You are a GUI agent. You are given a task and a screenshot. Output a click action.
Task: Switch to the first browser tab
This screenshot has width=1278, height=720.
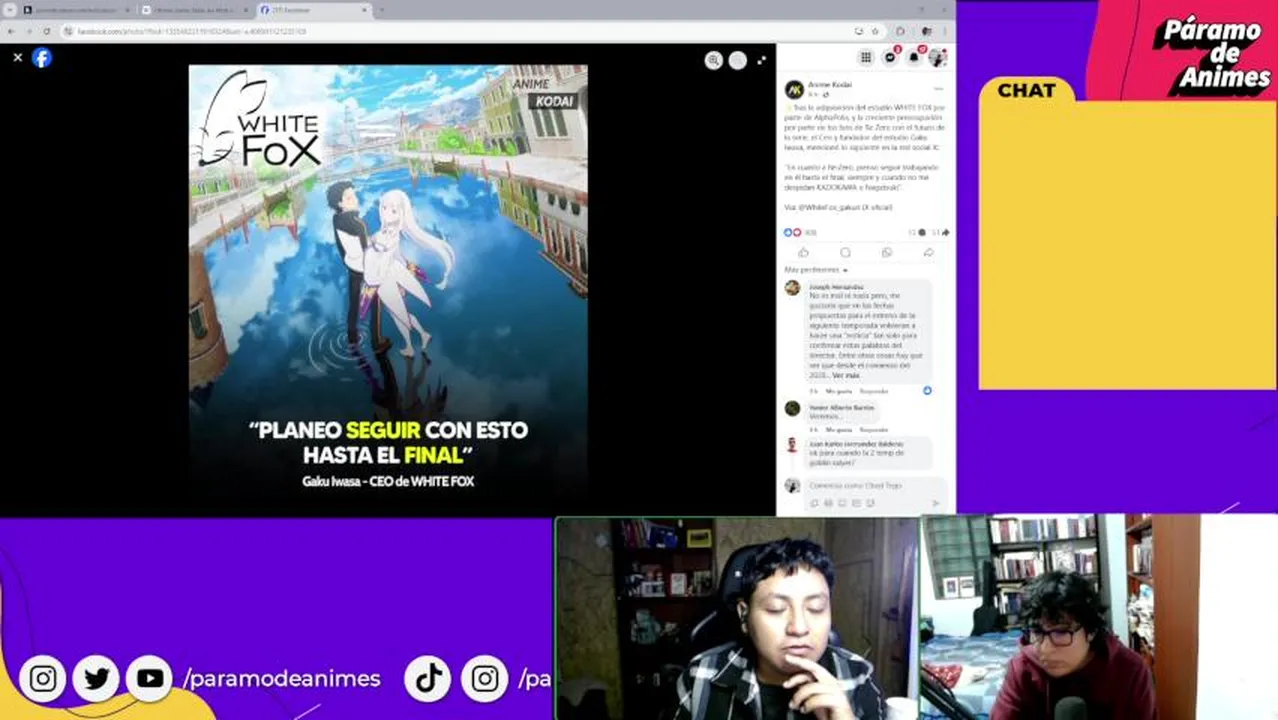(76, 10)
